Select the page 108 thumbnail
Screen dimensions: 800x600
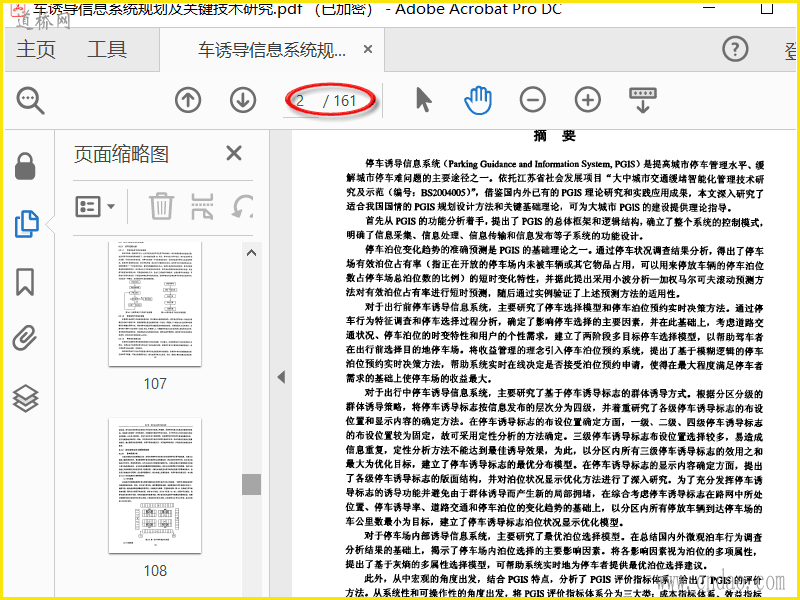(x=155, y=486)
